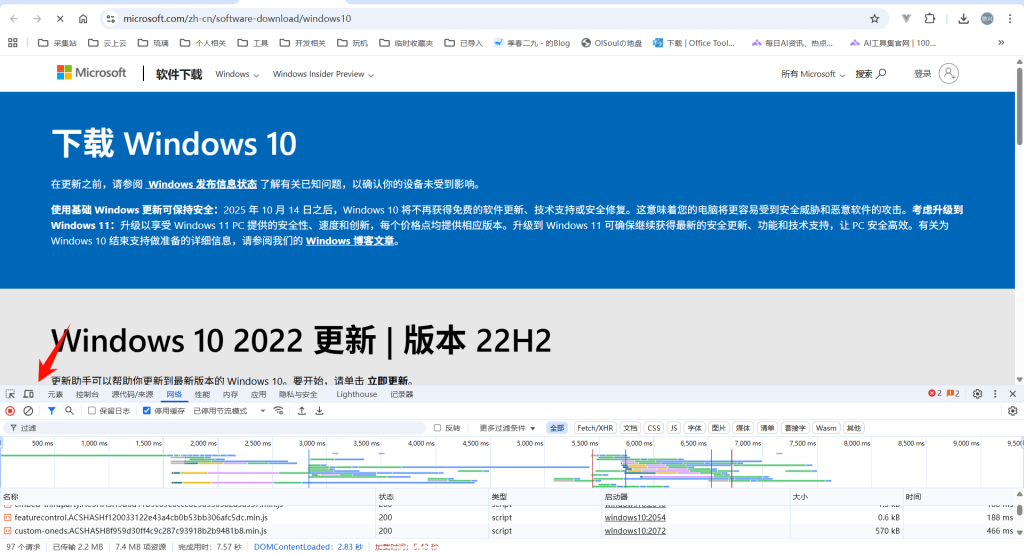The height and width of the screenshot is (555, 1024).
Task: Toggle the blue filter funnel icon
Action: click(x=52, y=411)
